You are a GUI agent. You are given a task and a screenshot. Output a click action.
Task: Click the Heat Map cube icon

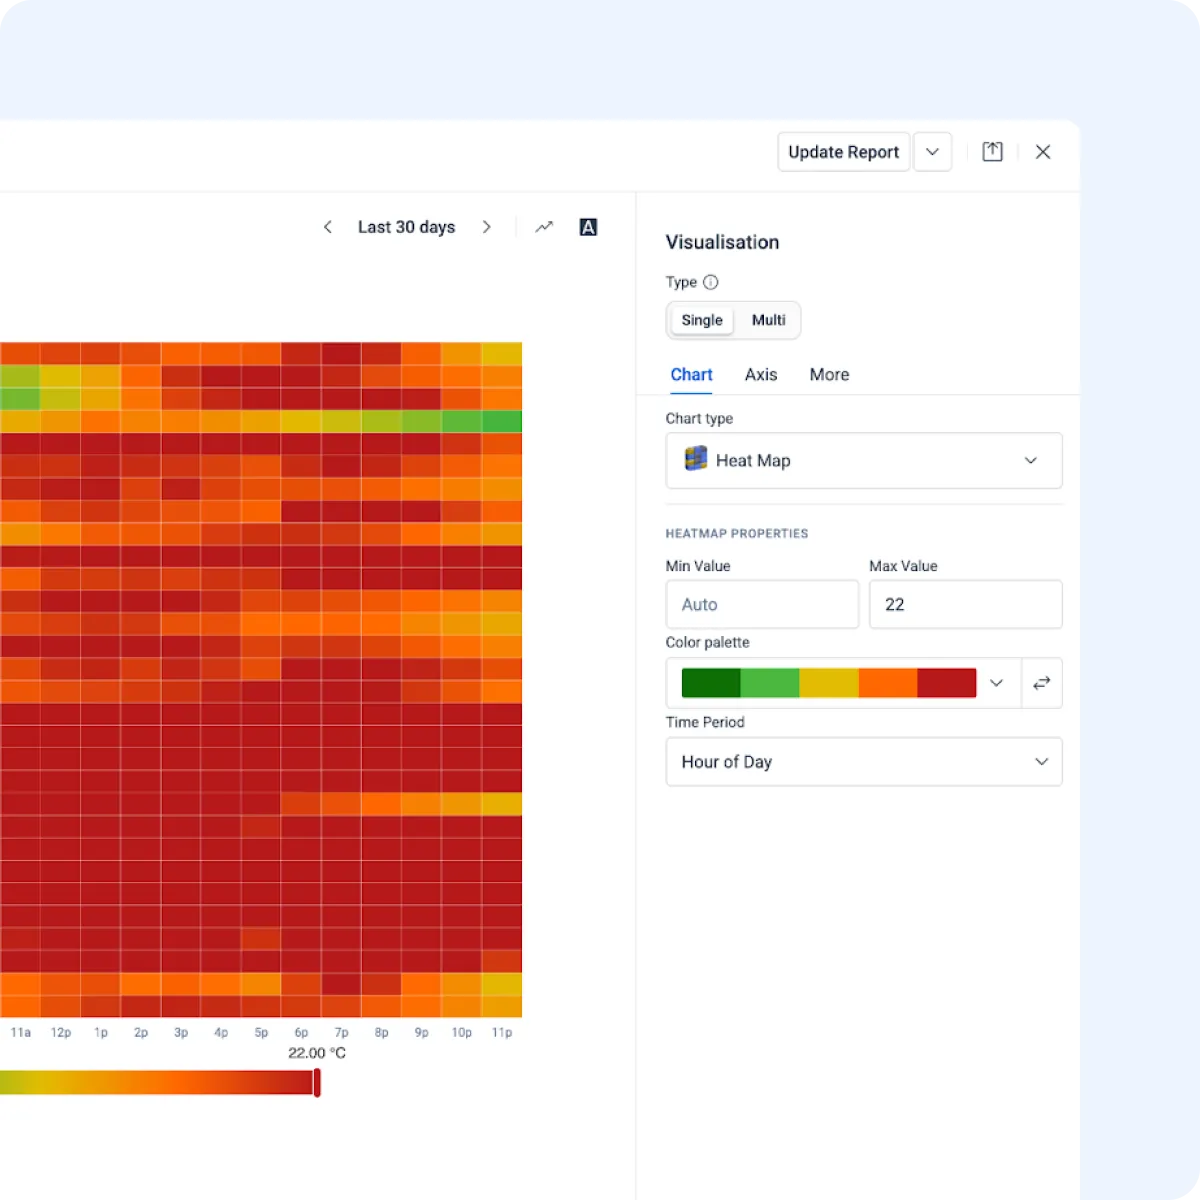pos(694,460)
